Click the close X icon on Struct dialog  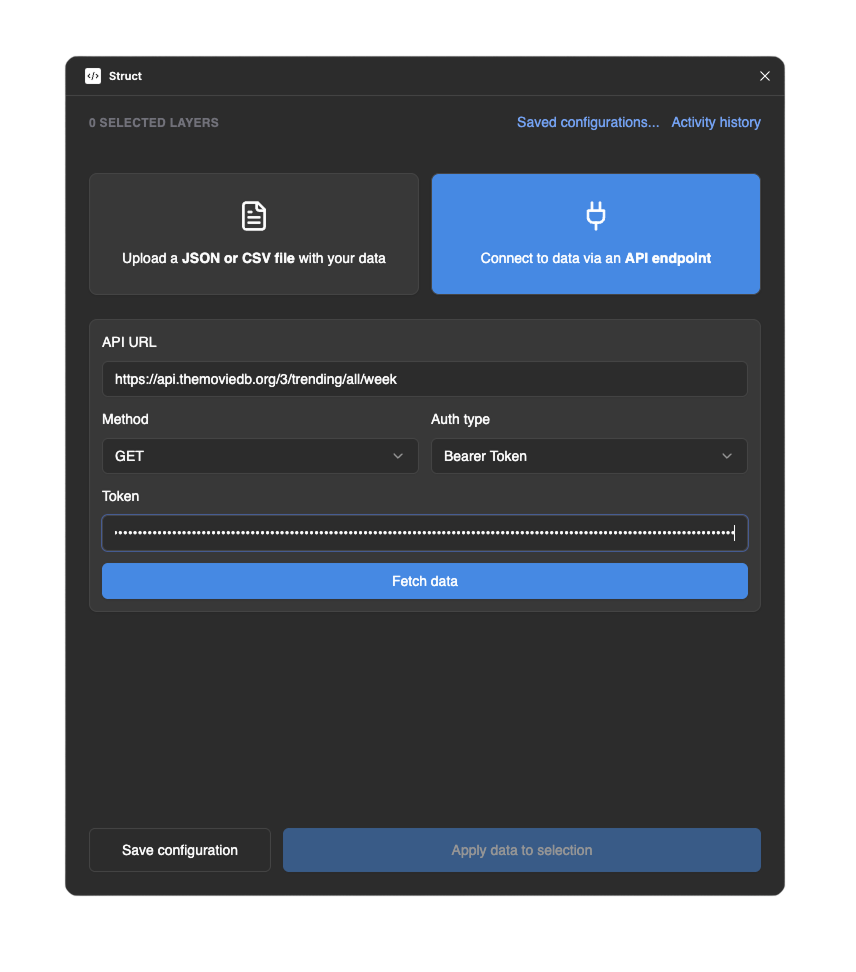tap(765, 76)
